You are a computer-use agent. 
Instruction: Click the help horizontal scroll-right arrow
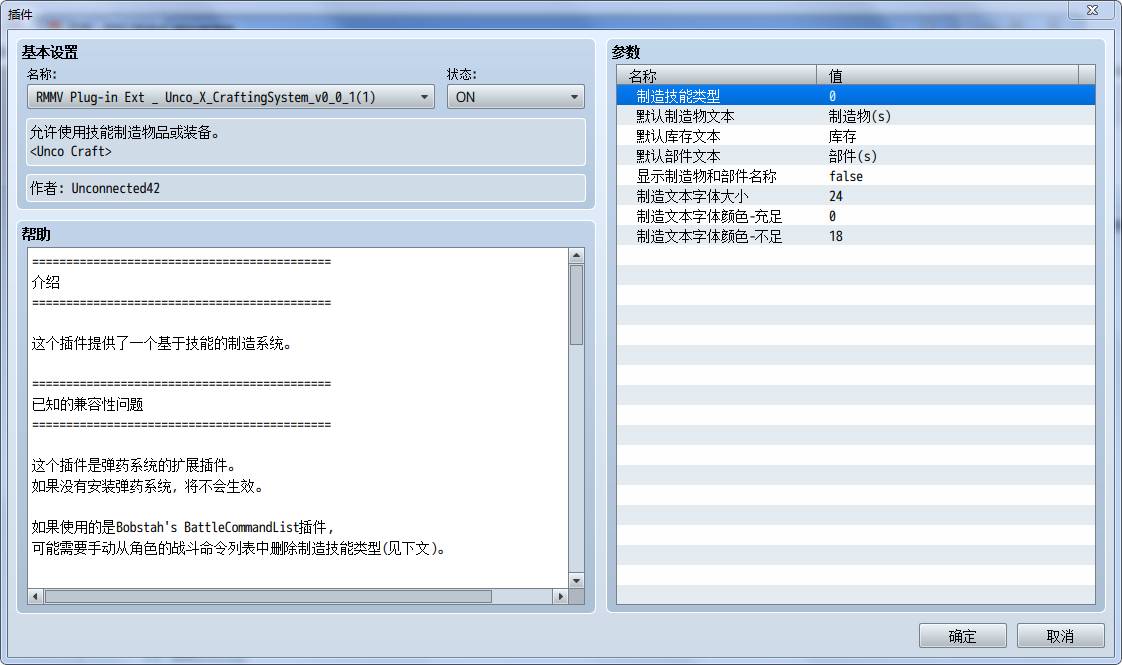pos(561,596)
